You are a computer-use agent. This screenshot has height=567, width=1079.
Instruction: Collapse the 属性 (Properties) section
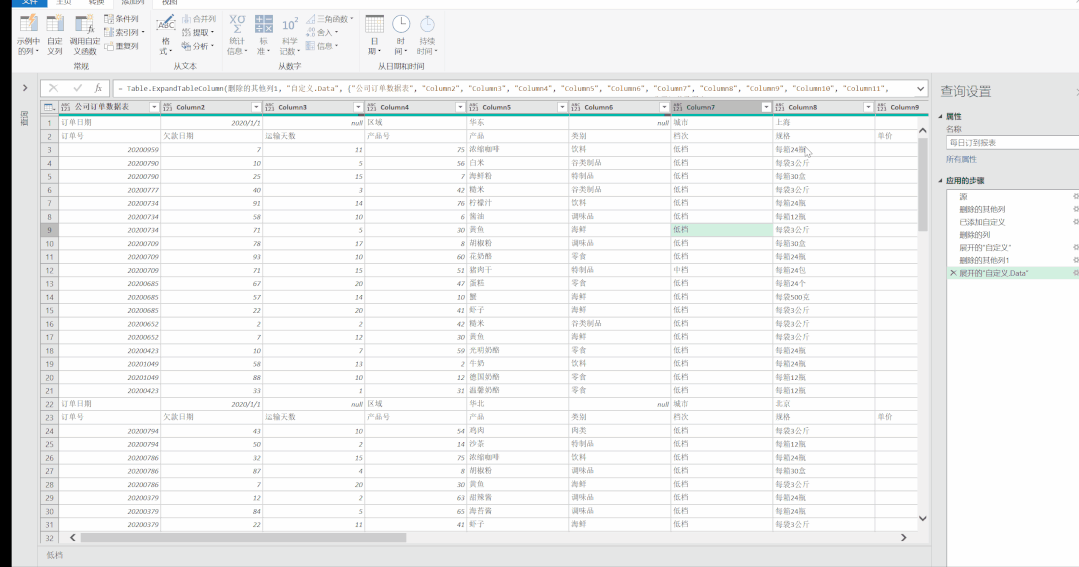click(x=941, y=116)
